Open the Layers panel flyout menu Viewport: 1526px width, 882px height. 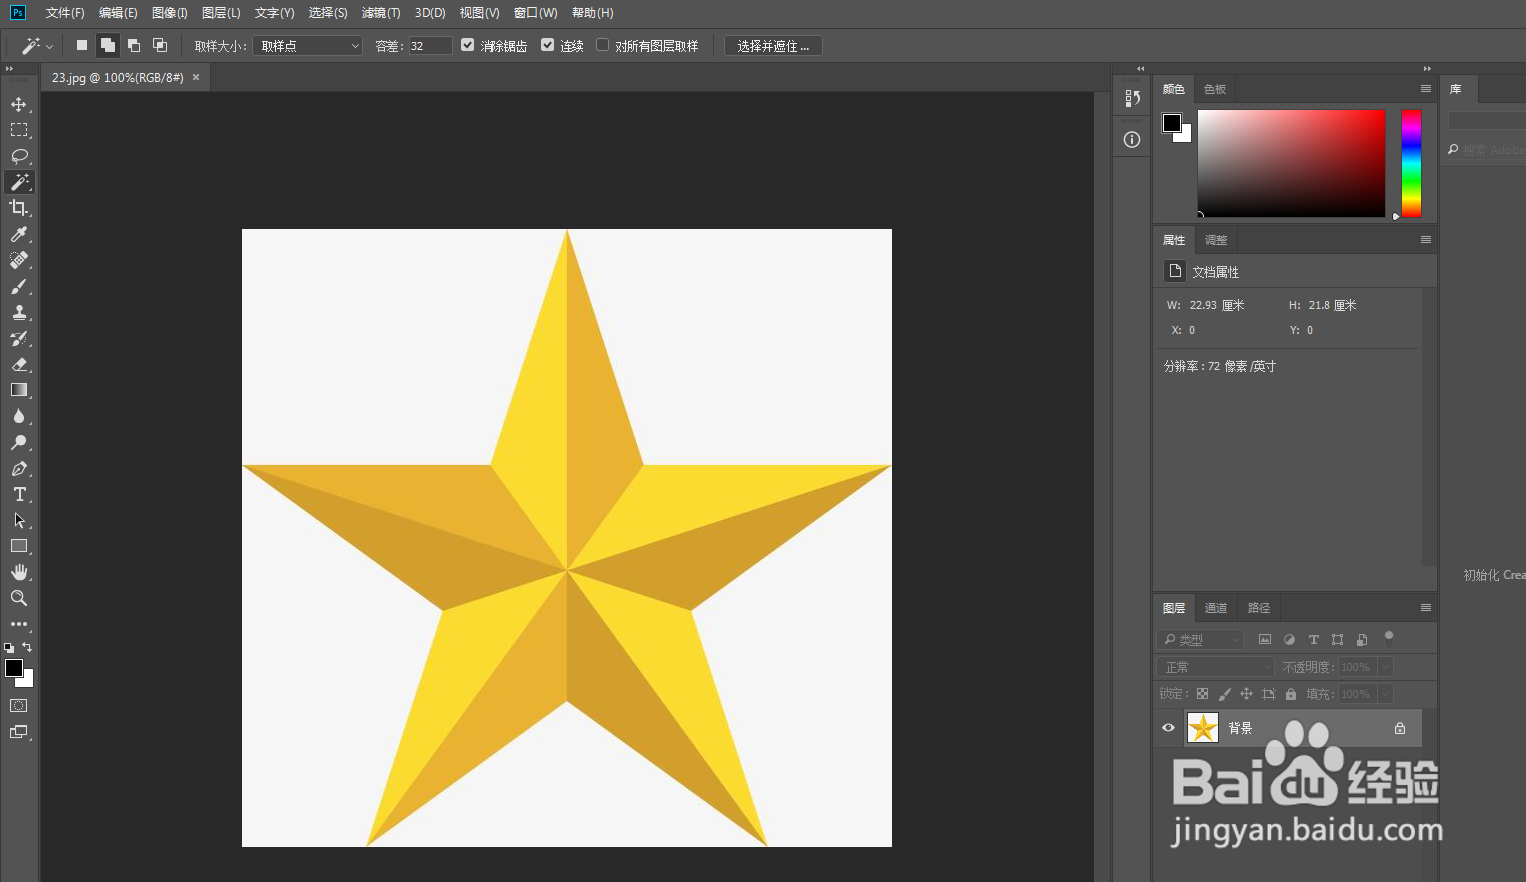(x=1426, y=608)
